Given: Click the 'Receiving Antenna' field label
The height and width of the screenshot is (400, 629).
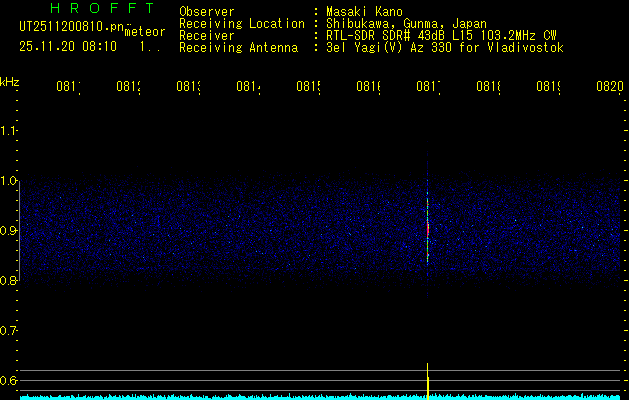Looking at the screenshot, I should pos(238,48).
